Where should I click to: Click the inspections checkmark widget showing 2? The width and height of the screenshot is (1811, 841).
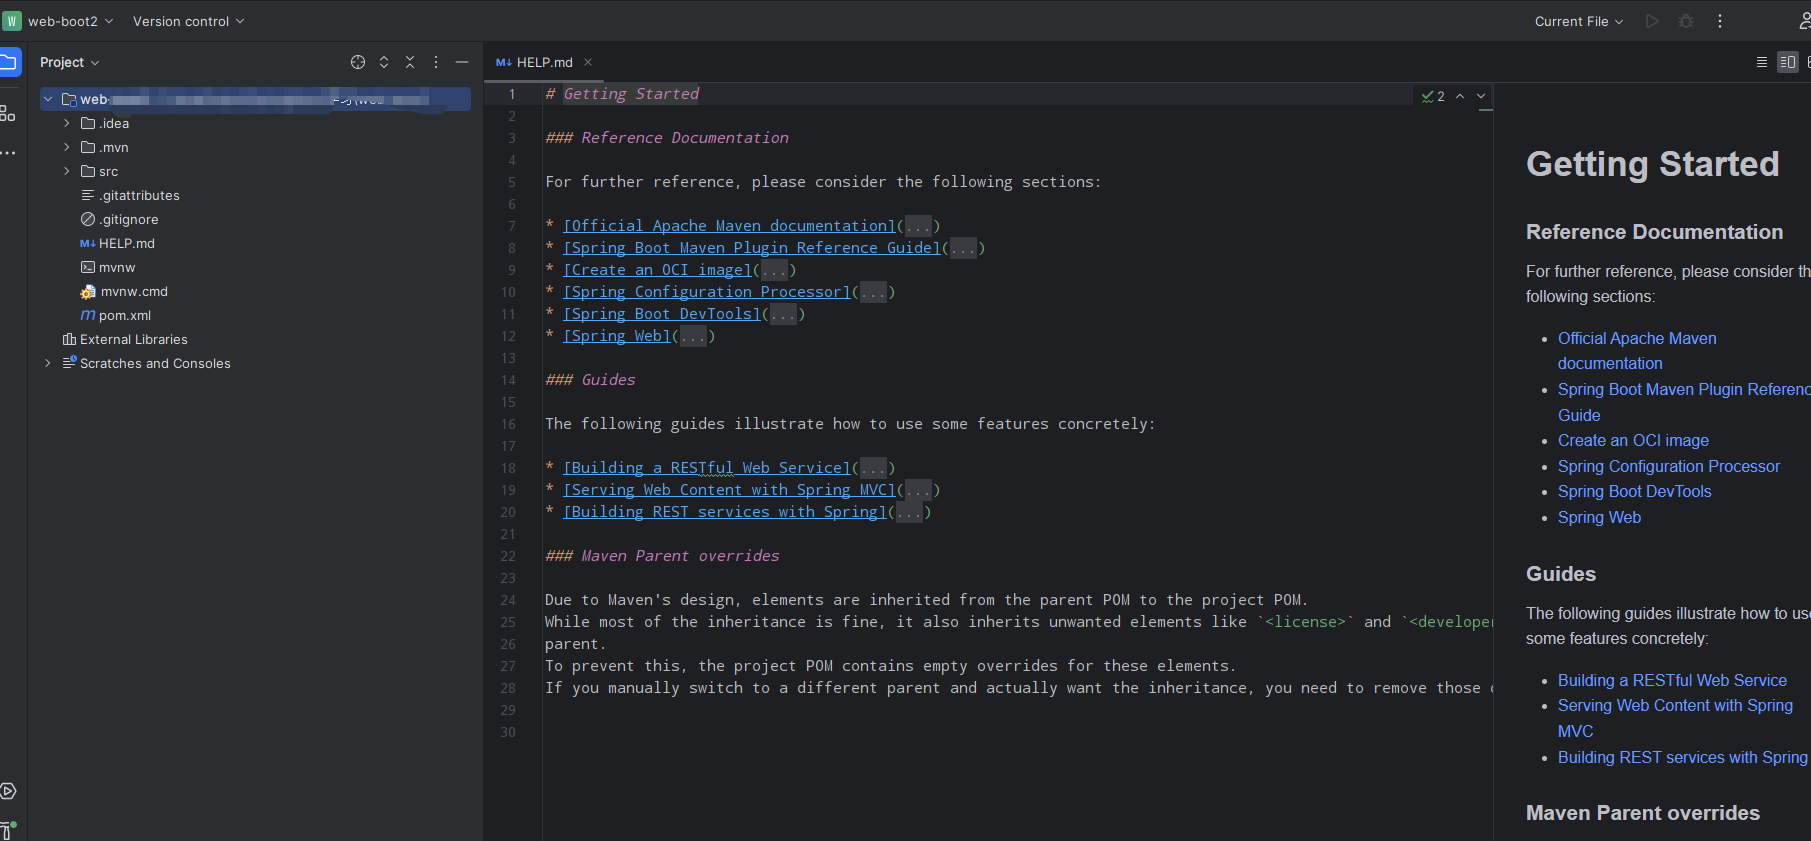pos(1433,96)
